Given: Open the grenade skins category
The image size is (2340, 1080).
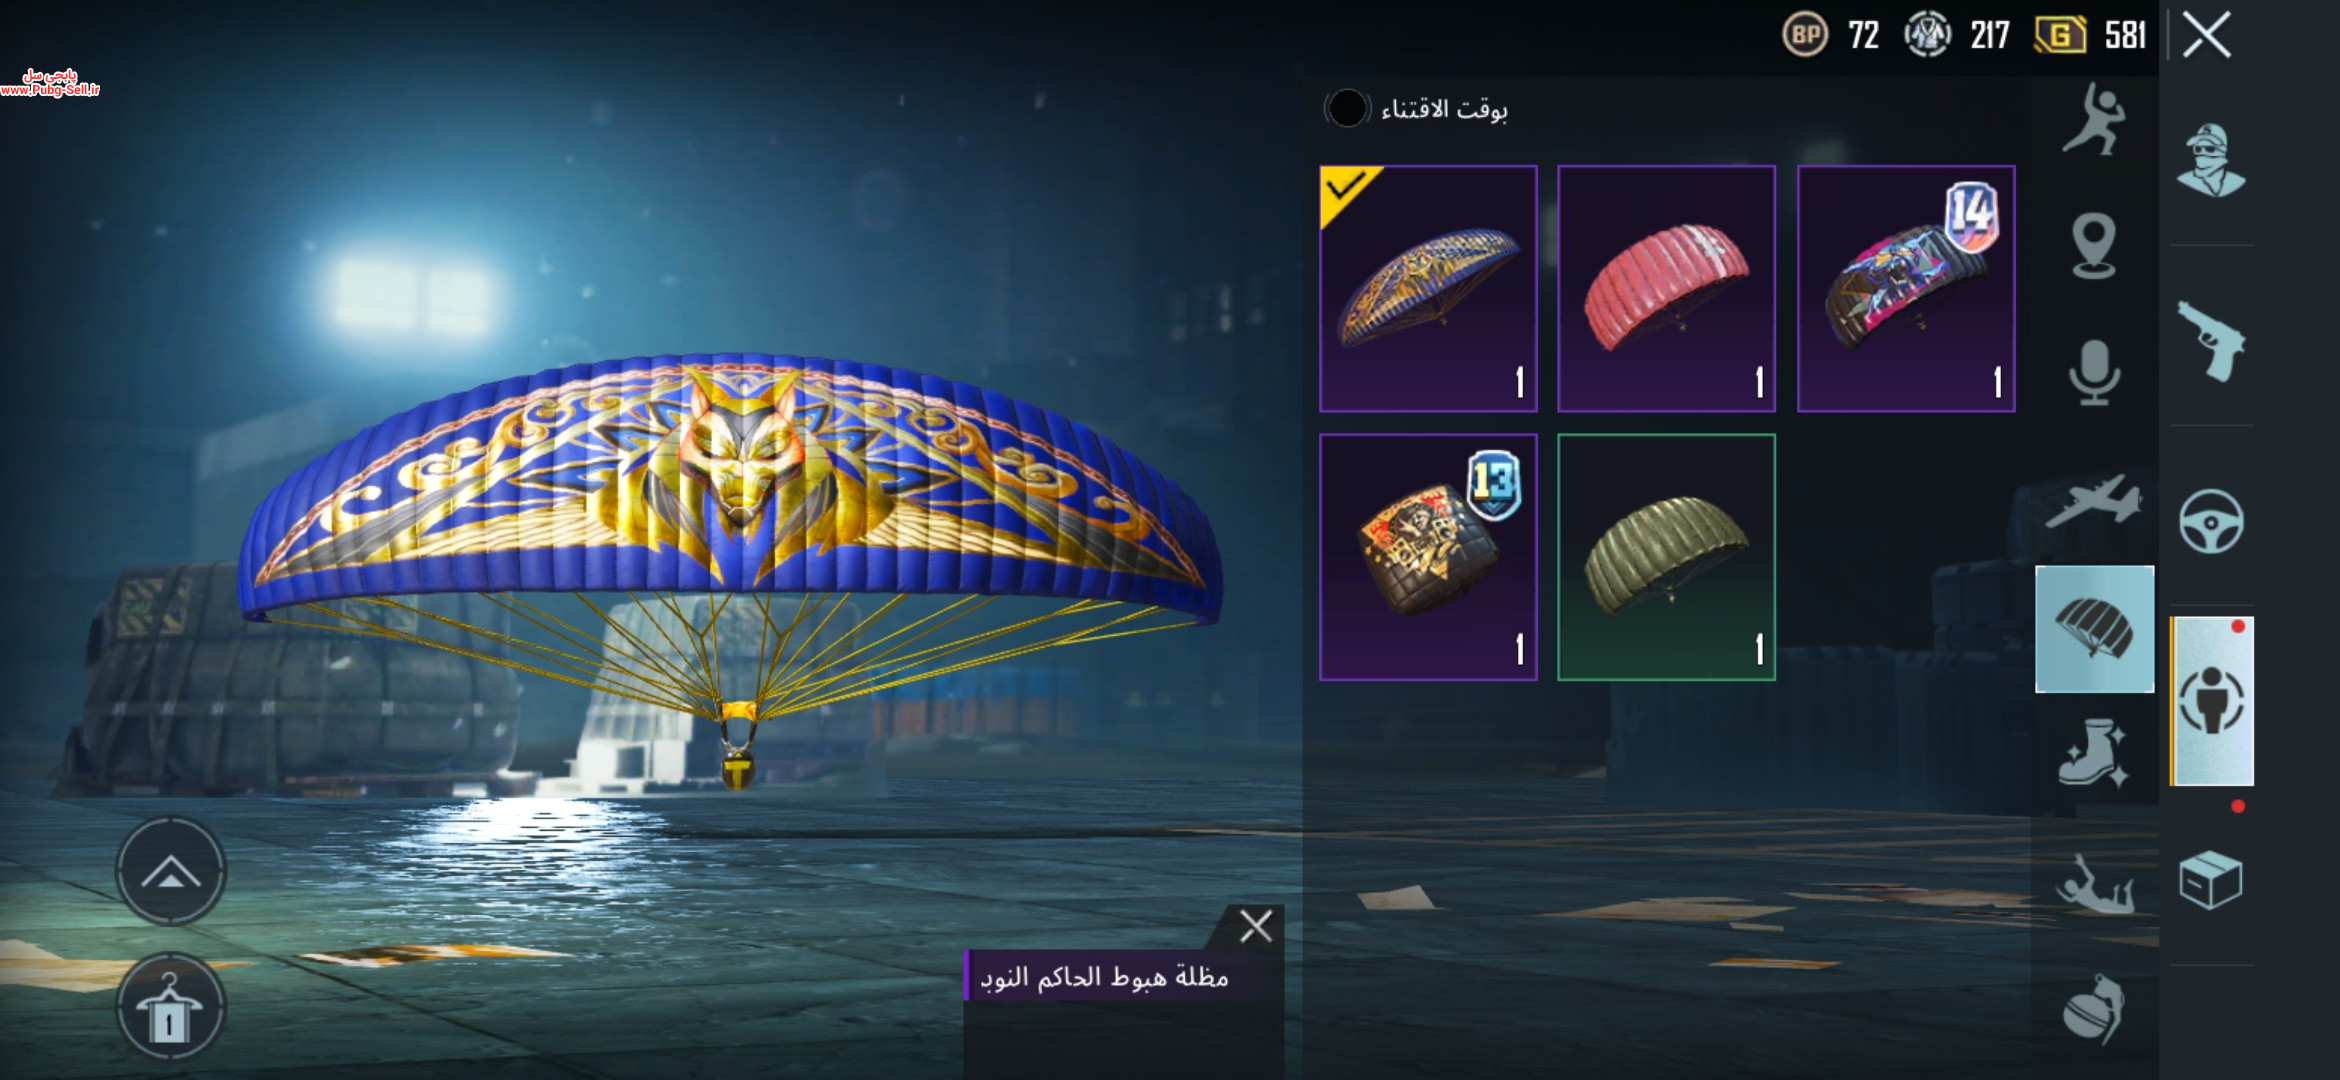Looking at the screenshot, I should (2093, 1010).
